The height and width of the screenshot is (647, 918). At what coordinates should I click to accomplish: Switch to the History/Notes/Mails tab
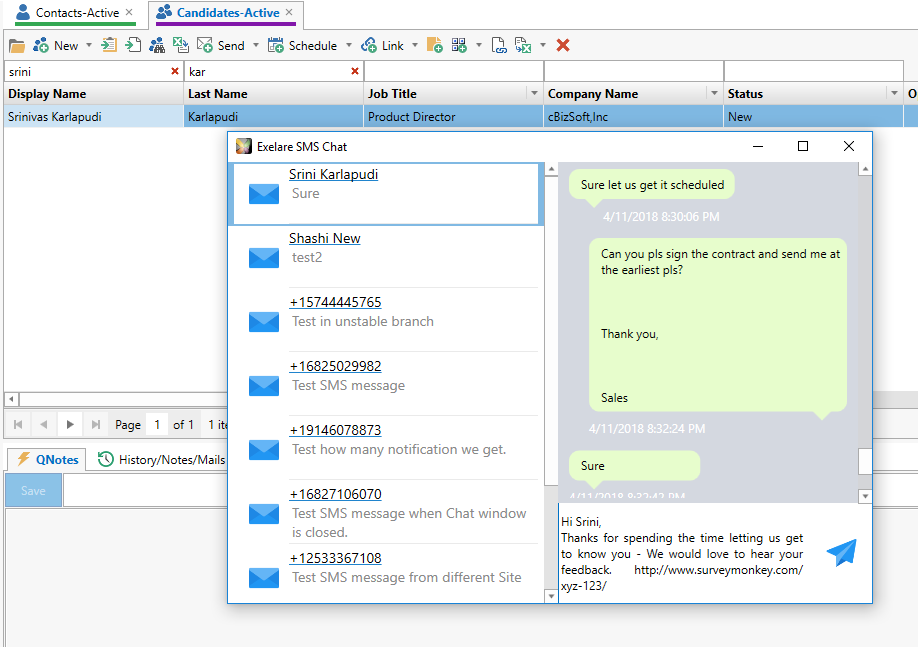[162, 460]
